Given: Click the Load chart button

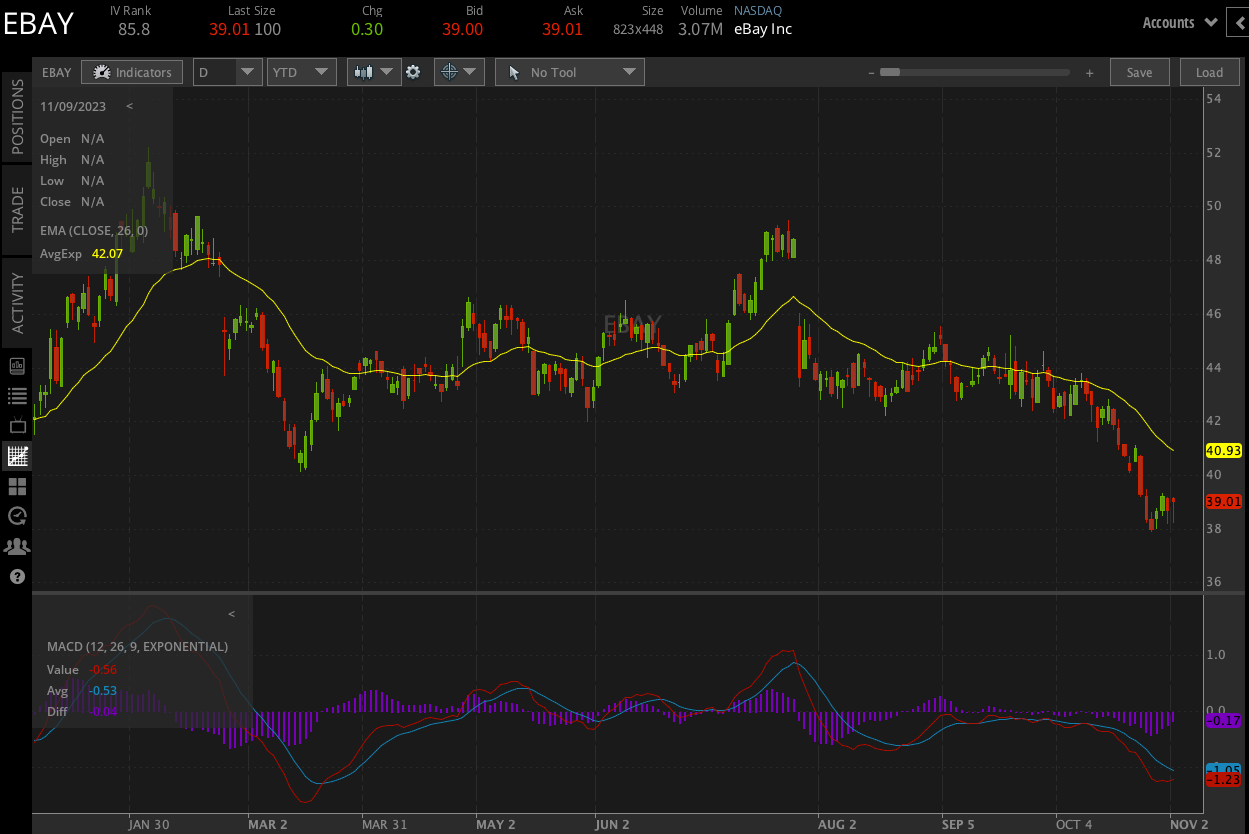Looking at the screenshot, I should pos(1209,72).
